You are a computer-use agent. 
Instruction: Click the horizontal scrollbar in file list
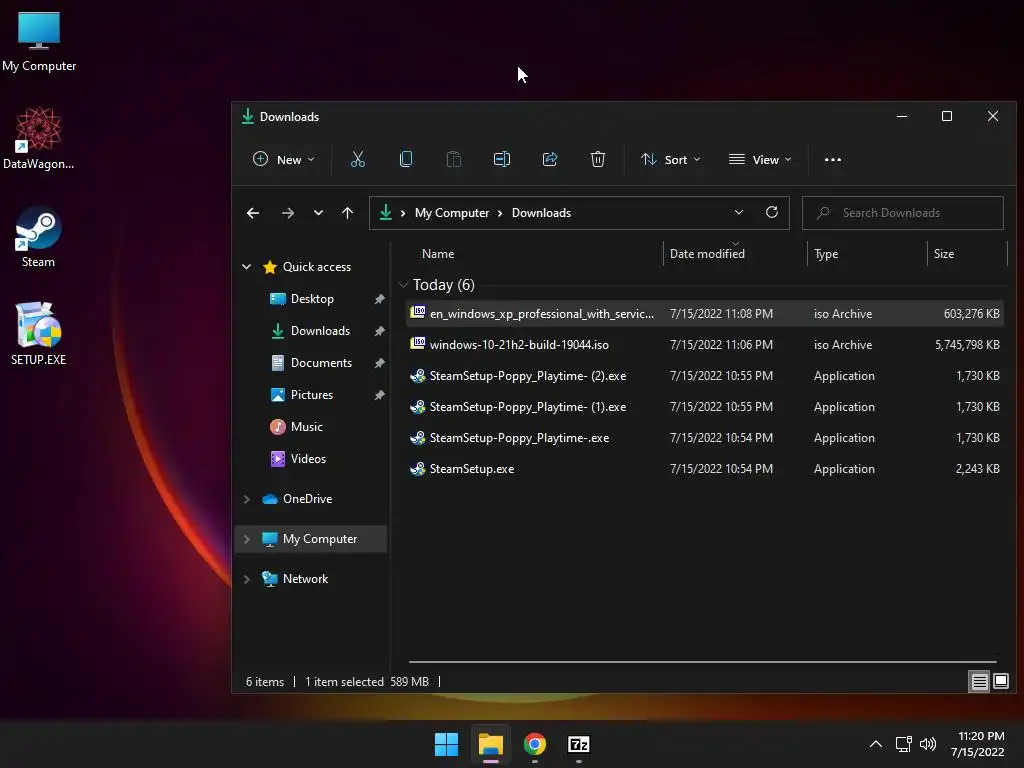click(x=703, y=662)
